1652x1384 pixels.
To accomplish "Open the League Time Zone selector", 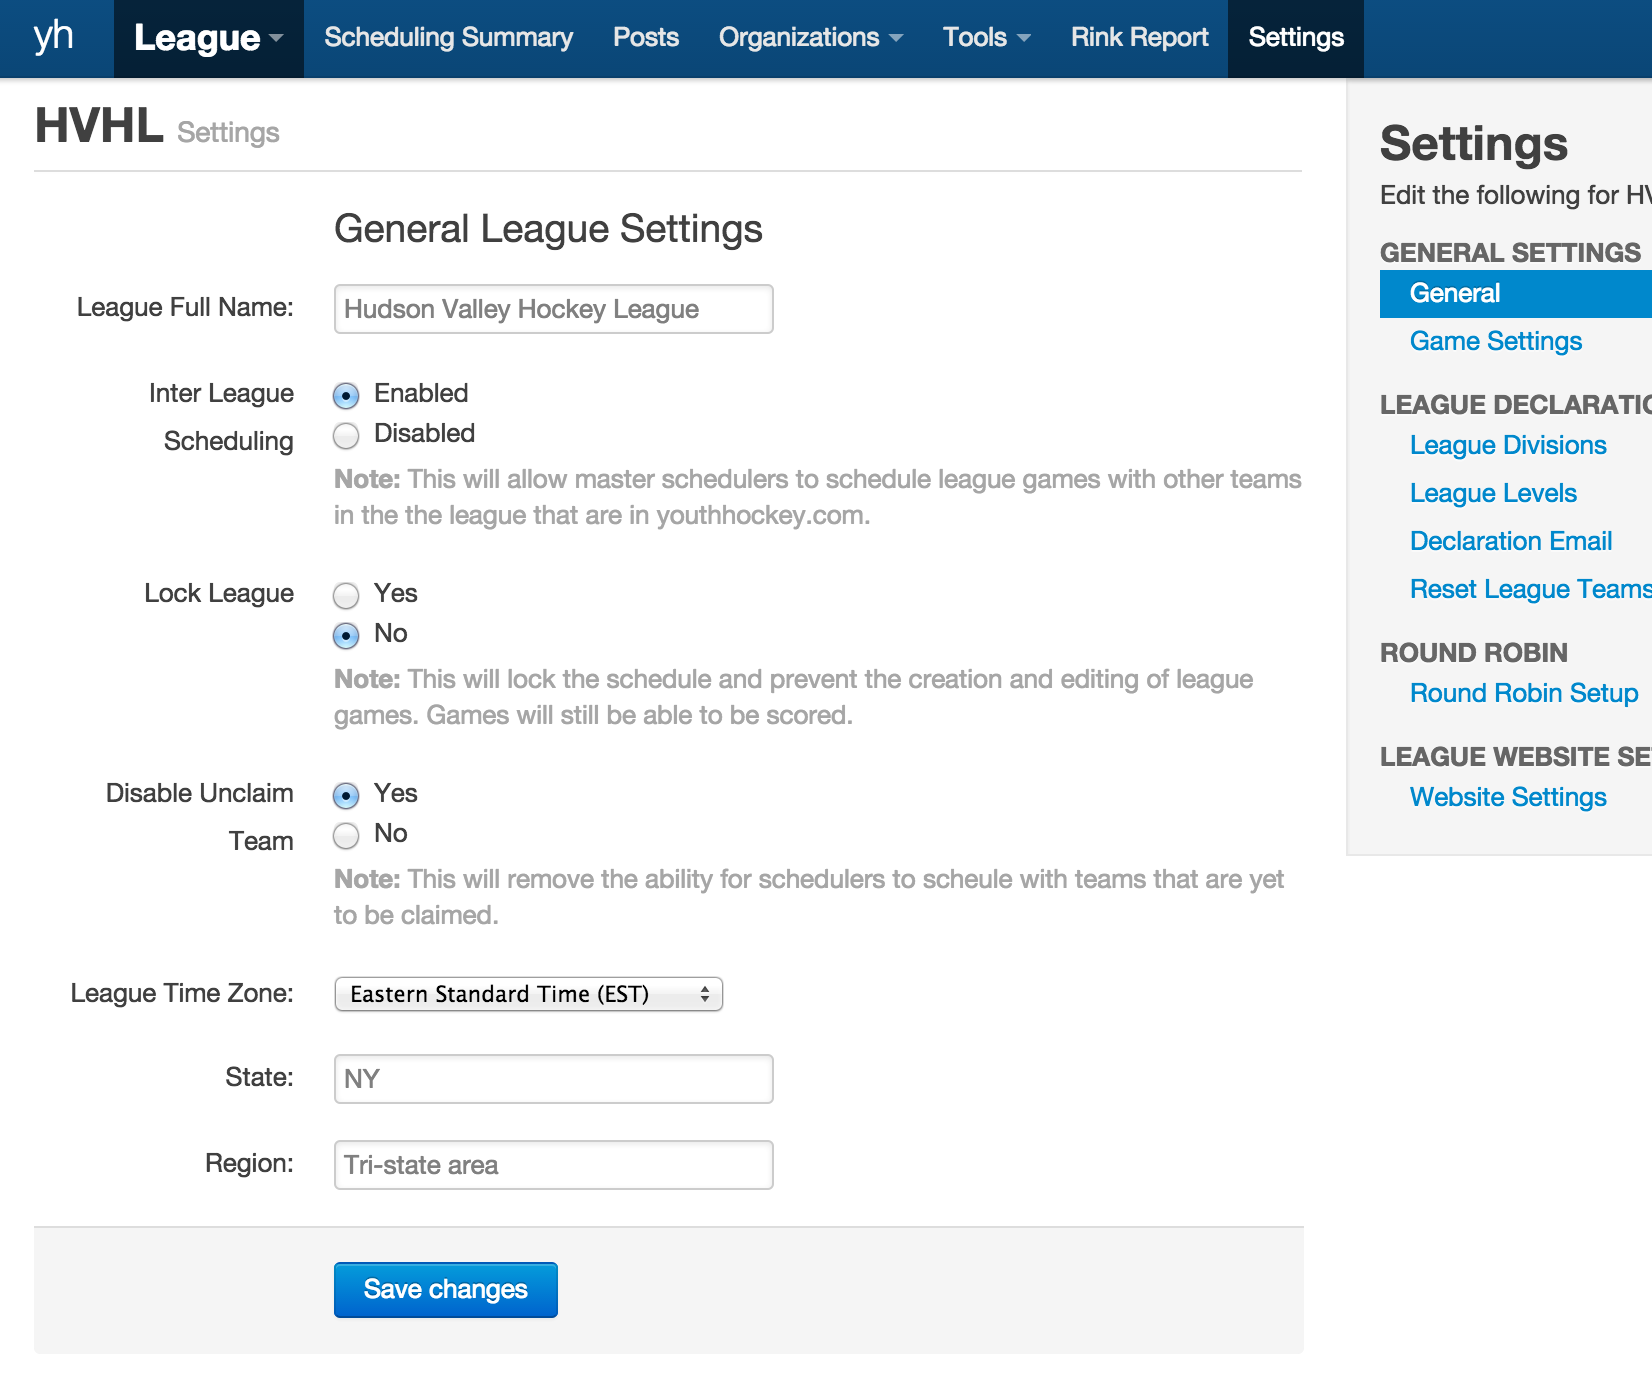I will (x=528, y=994).
